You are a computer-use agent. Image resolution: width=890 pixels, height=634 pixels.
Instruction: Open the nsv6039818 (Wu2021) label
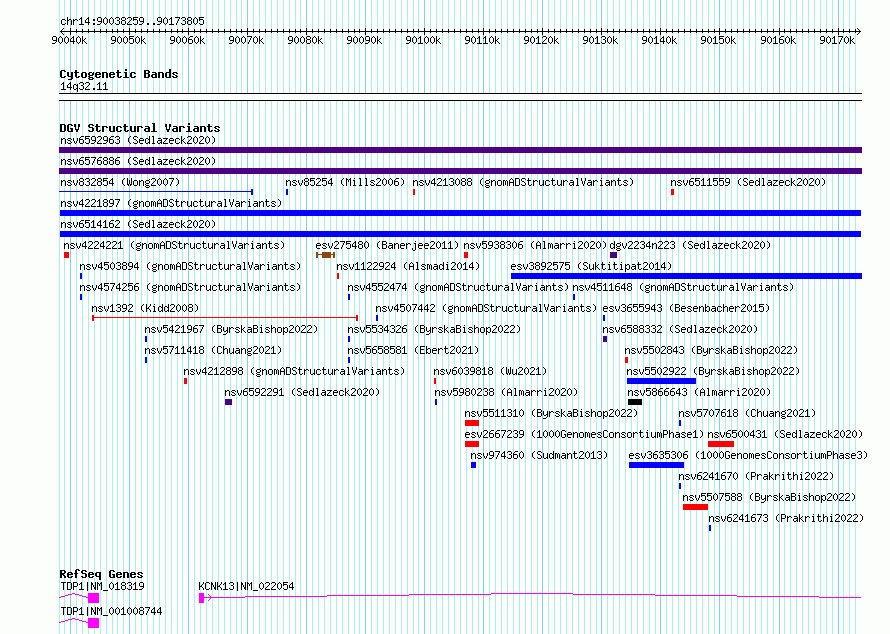coord(490,371)
